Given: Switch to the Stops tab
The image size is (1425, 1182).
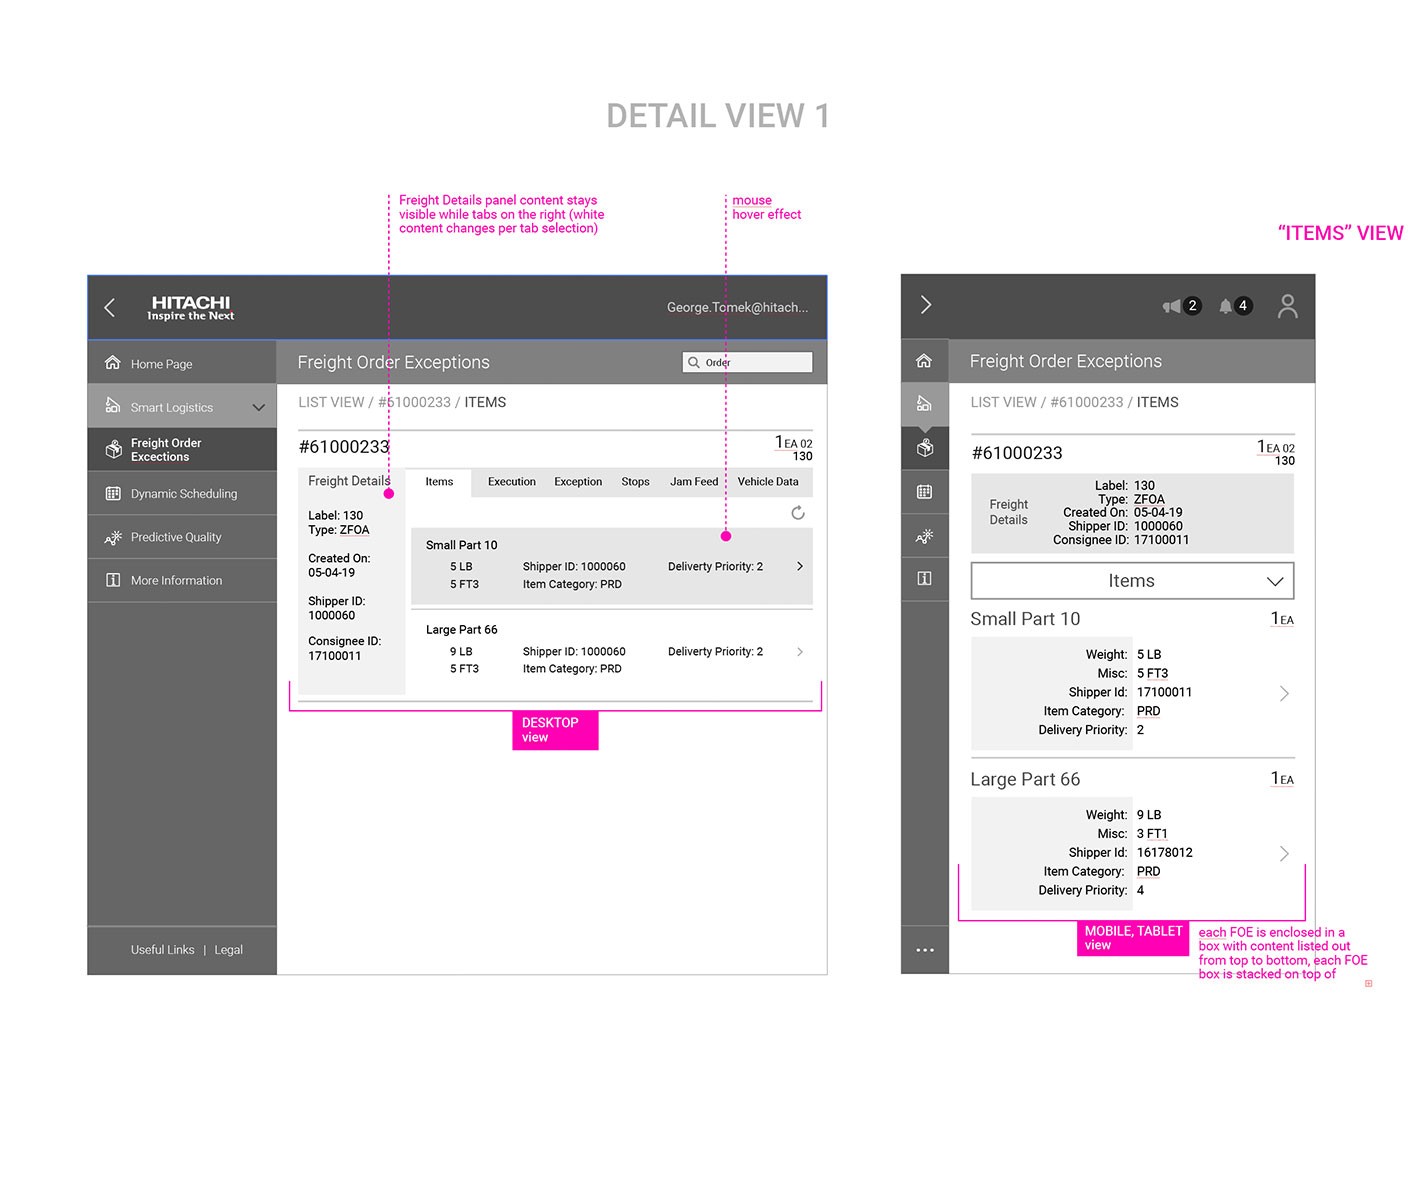Looking at the screenshot, I should click(x=635, y=482).
